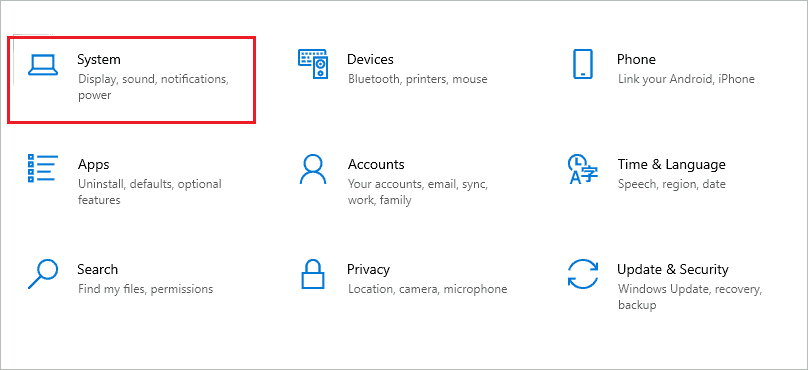Click 'Location, camera, microphone' description
808x370 pixels.
click(427, 289)
